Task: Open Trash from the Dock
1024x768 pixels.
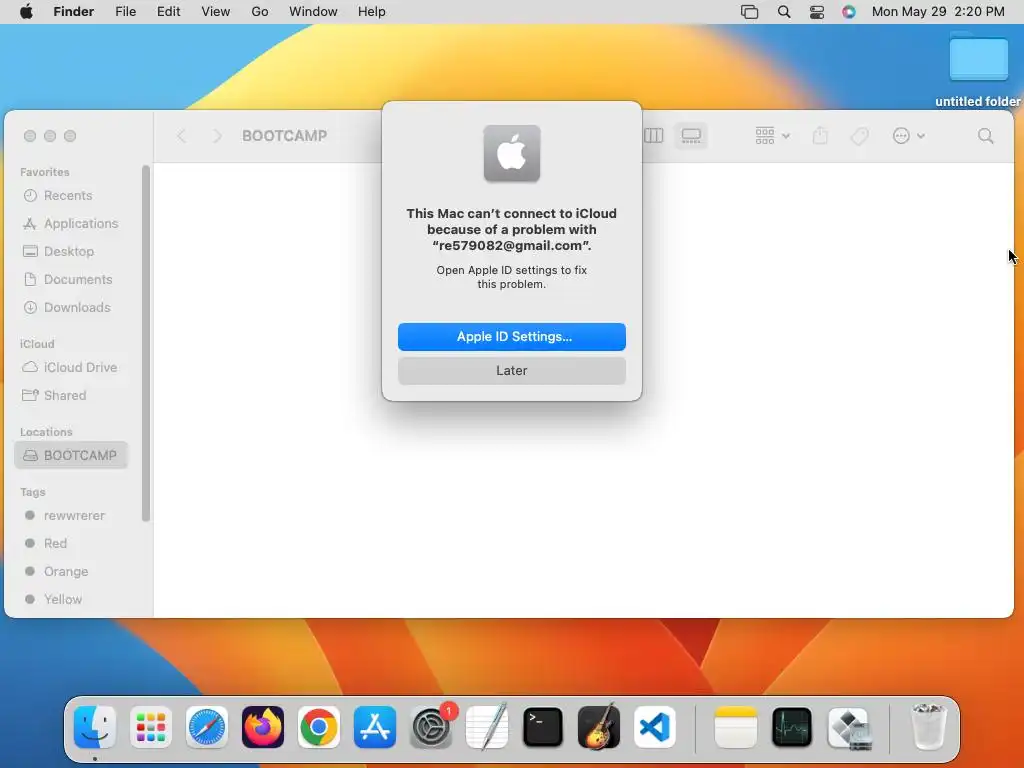Action: 928,727
